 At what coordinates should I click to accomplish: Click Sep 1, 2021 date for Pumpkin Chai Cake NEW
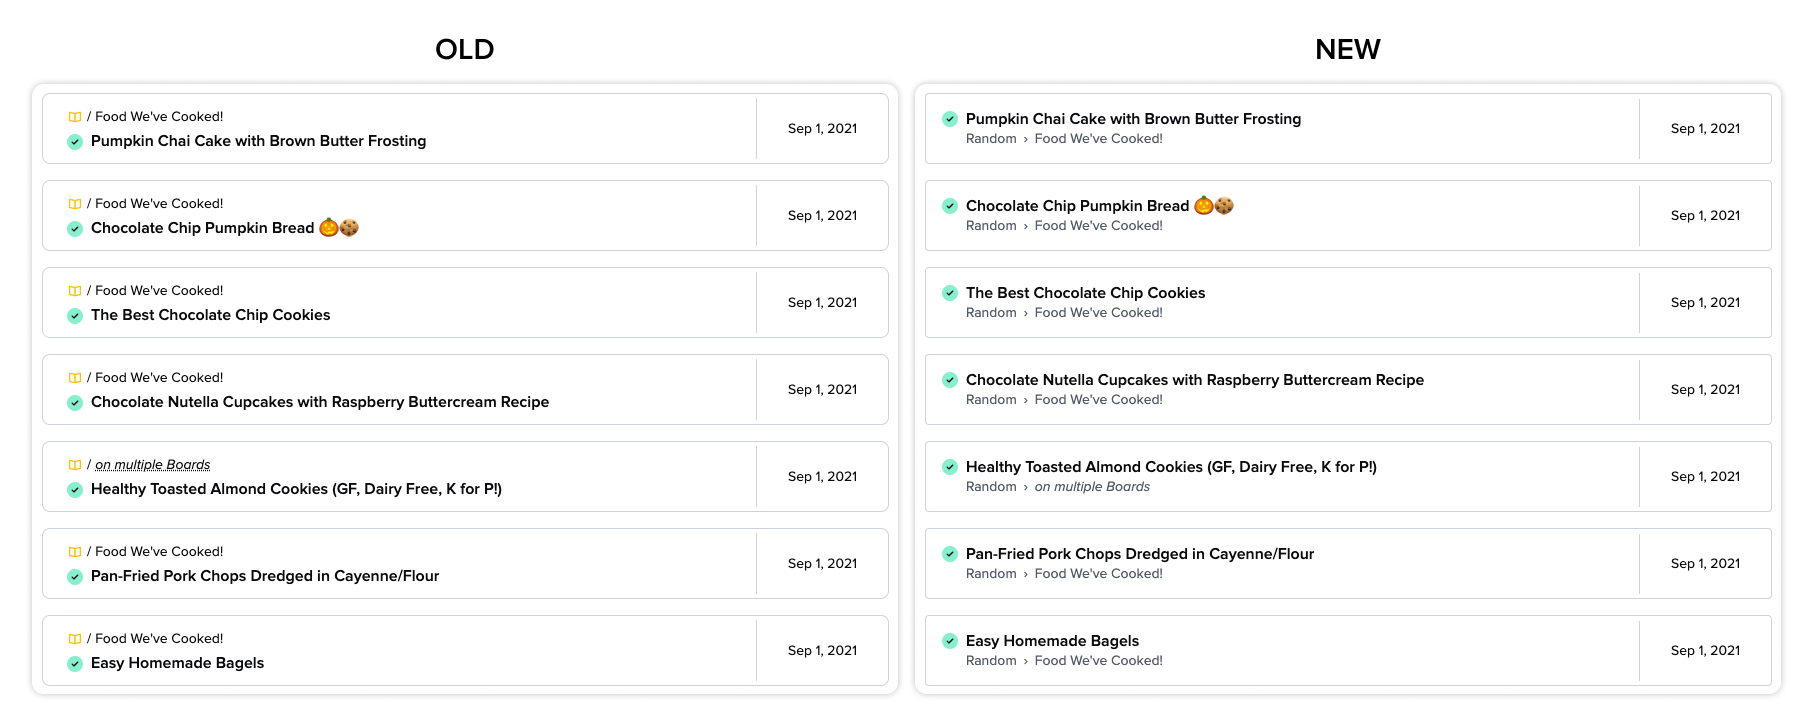point(1705,129)
